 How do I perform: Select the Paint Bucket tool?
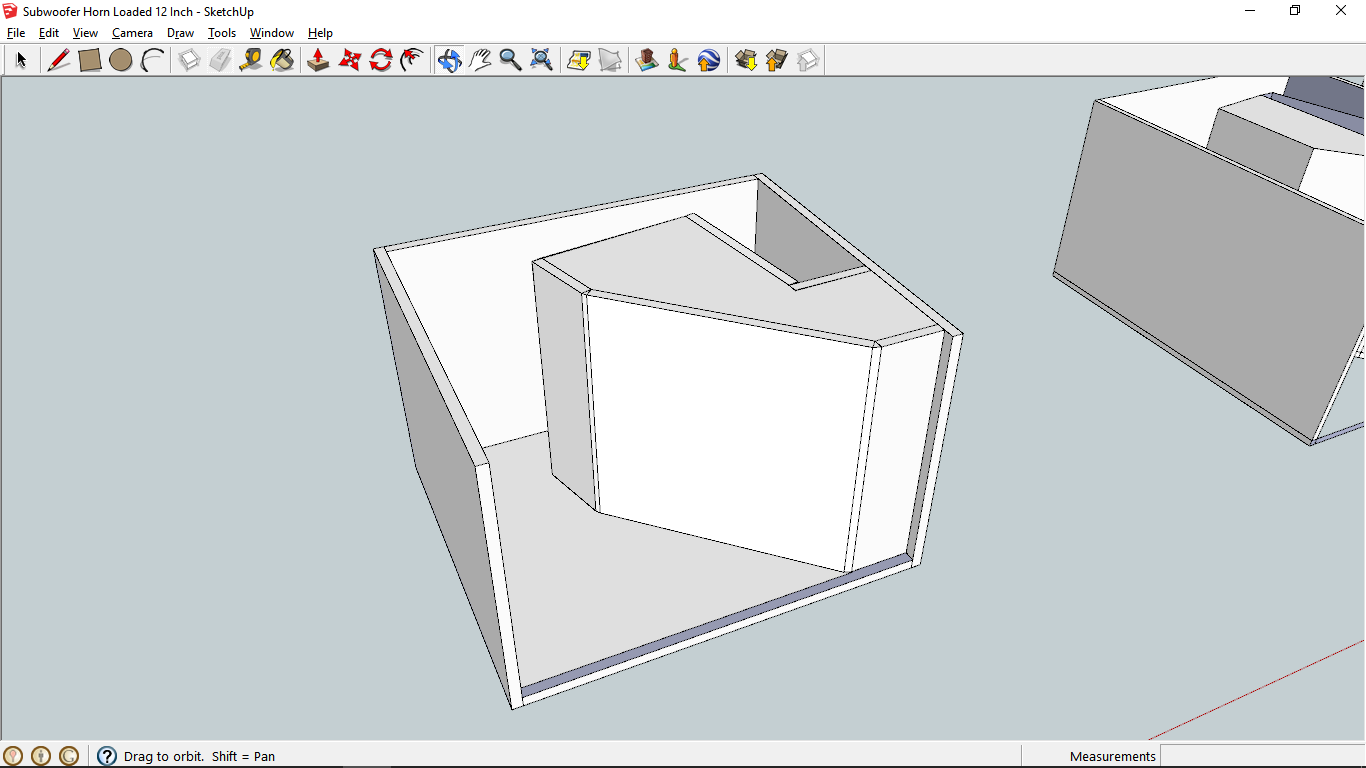click(282, 60)
